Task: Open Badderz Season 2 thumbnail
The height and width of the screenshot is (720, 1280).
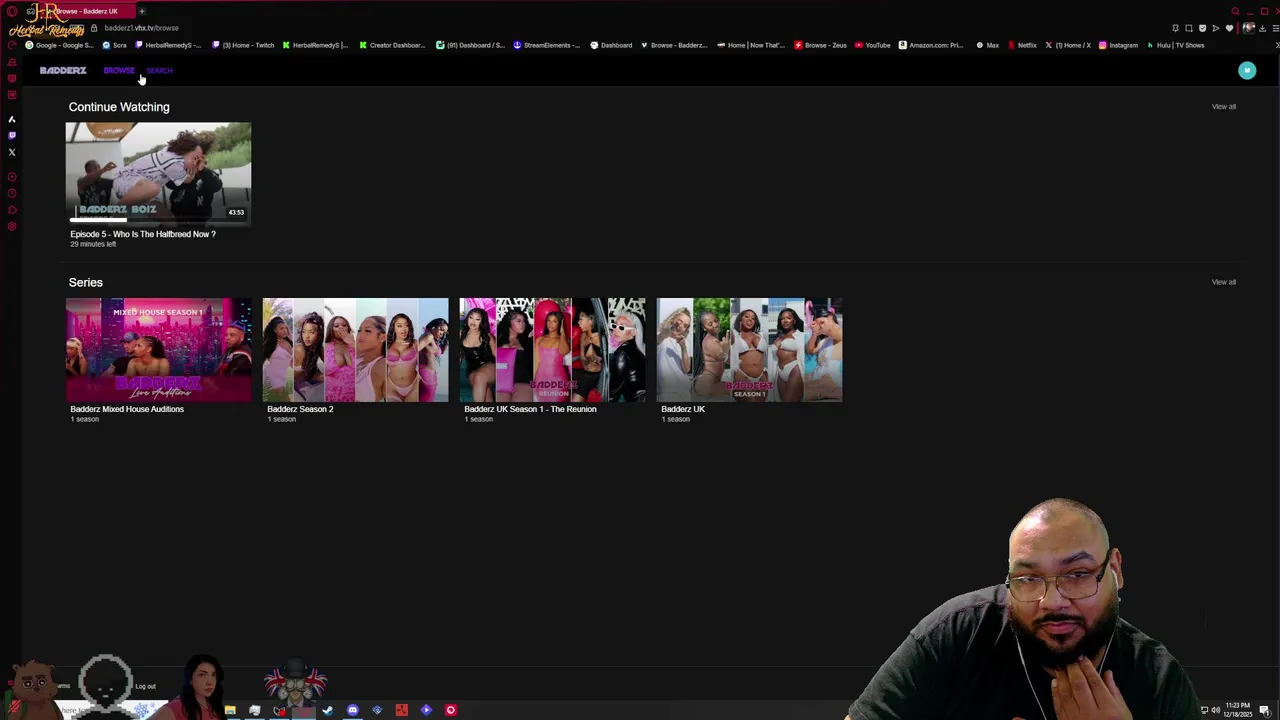Action: (355, 350)
